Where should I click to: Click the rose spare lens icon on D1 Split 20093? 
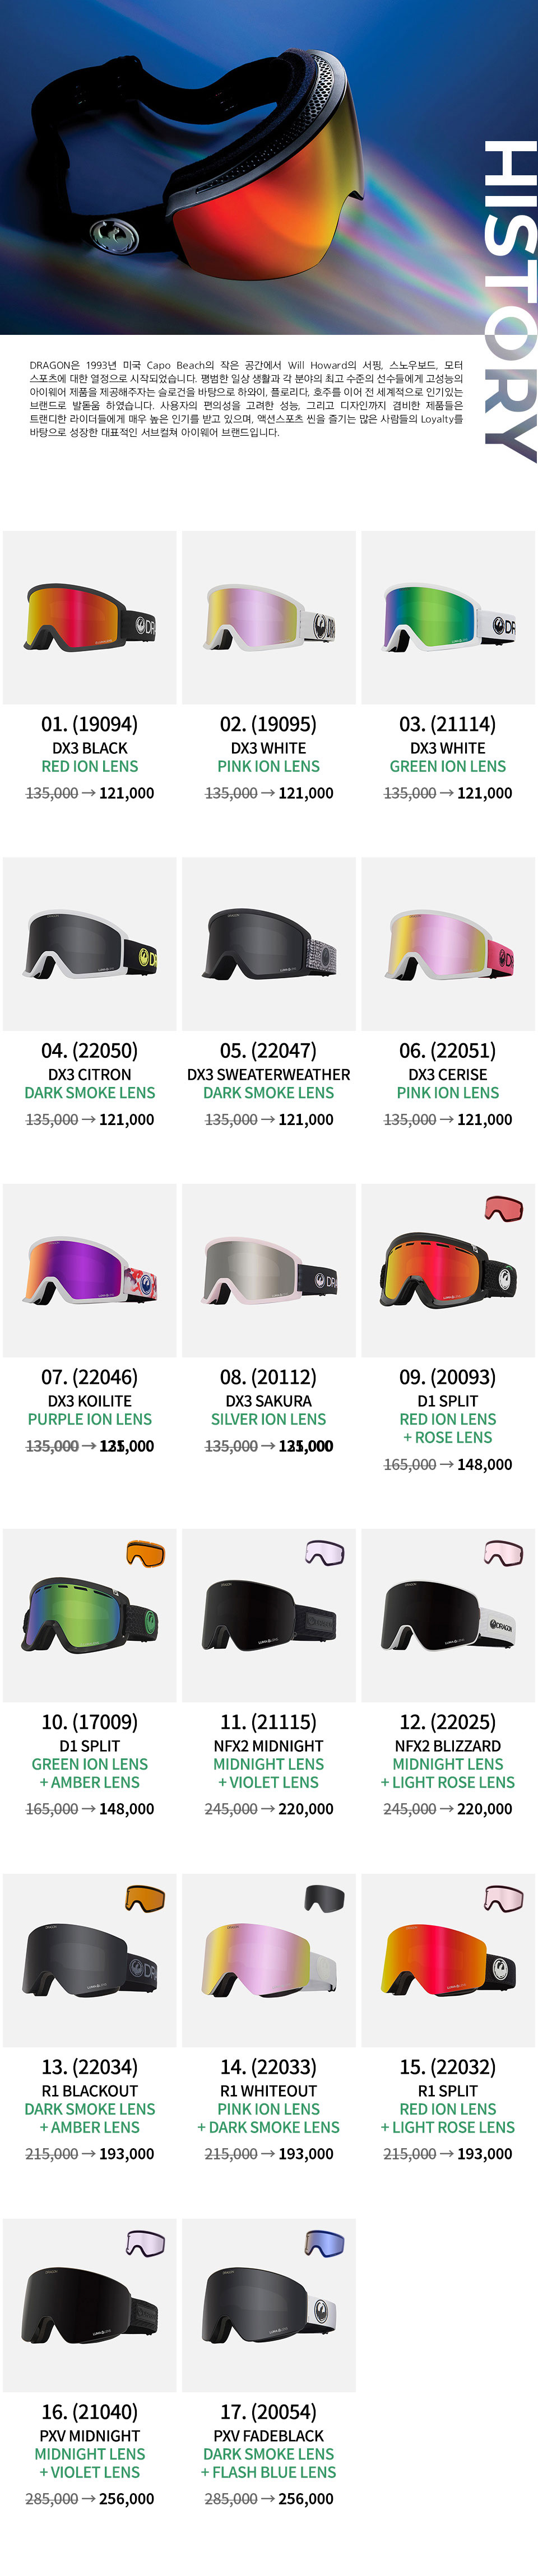point(503,1208)
